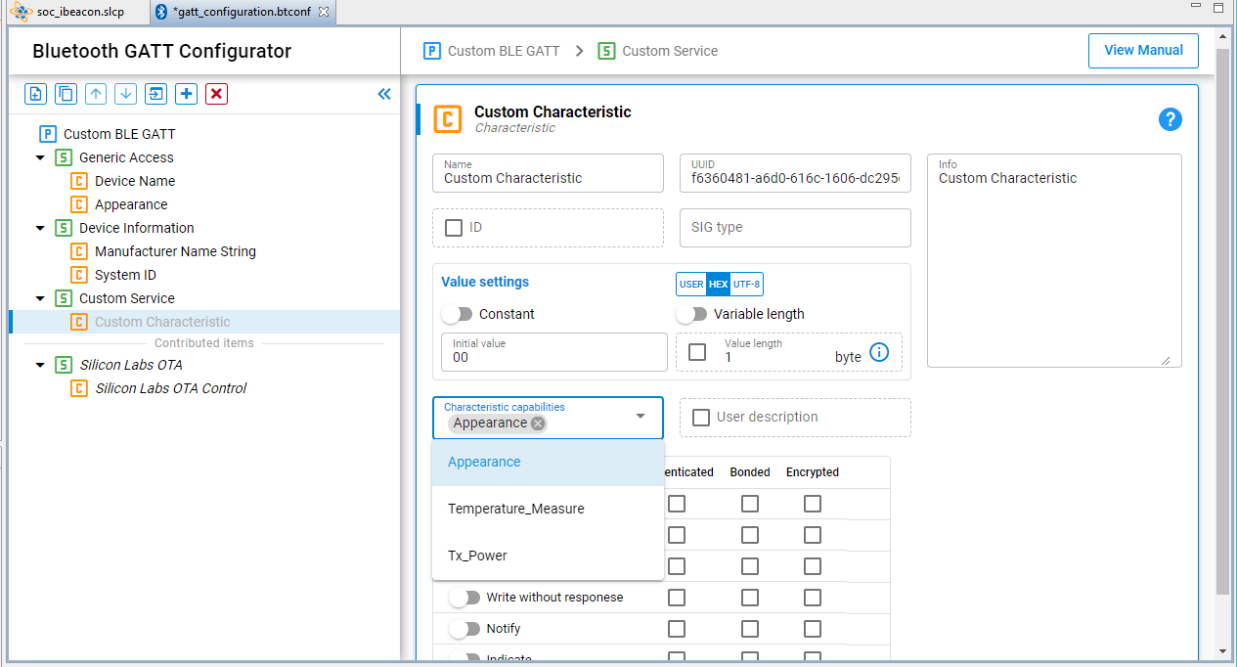Click the value length info icon
1237x667 pixels.
click(879, 352)
